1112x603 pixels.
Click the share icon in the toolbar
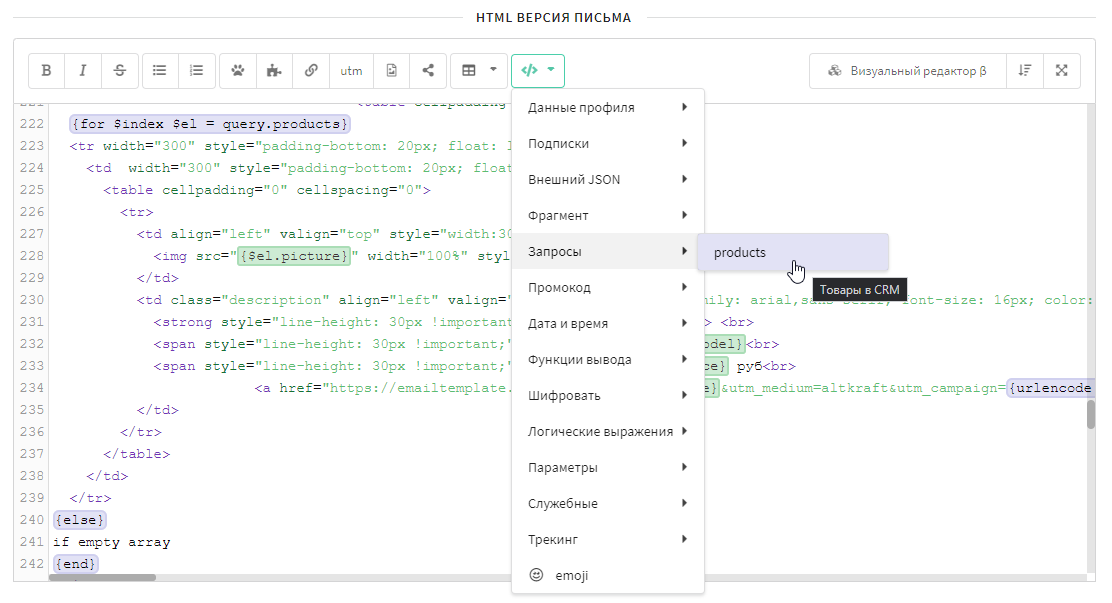coord(428,71)
